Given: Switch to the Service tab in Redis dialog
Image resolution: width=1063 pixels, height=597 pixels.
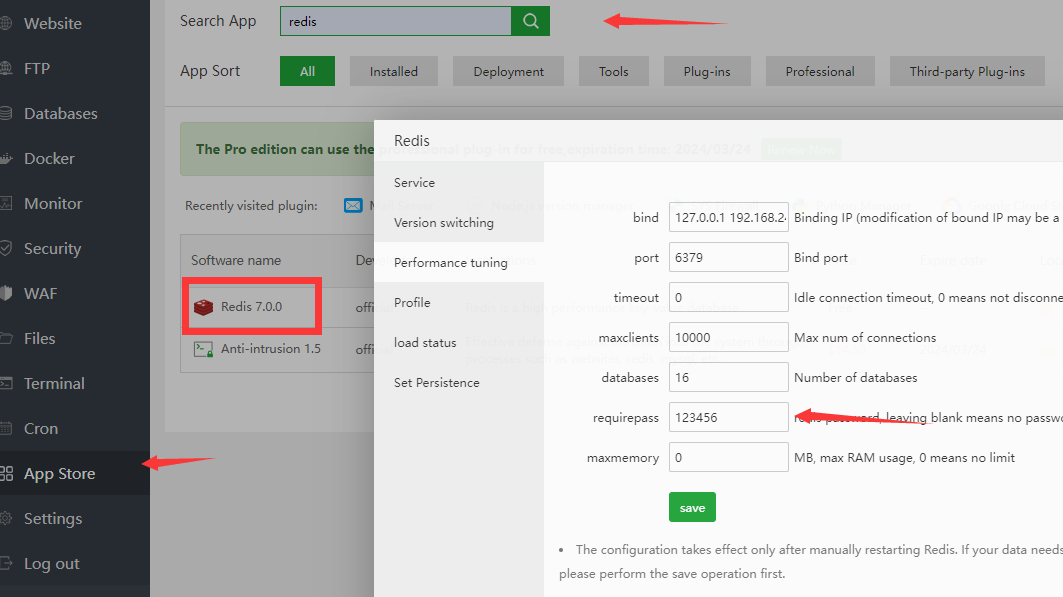Looking at the screenshot, I should tap(414, 183).
